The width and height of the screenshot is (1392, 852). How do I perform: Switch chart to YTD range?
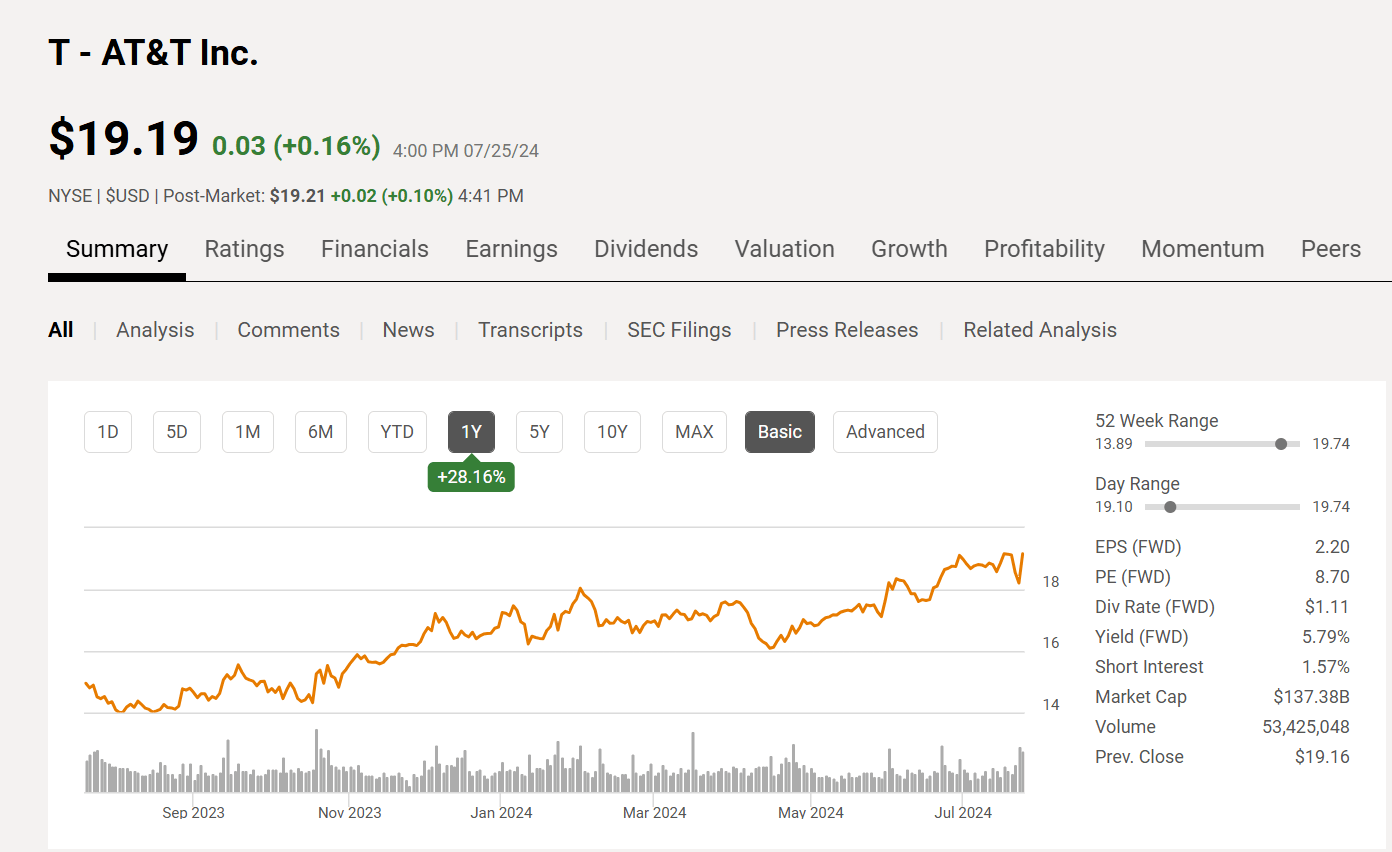397,432
